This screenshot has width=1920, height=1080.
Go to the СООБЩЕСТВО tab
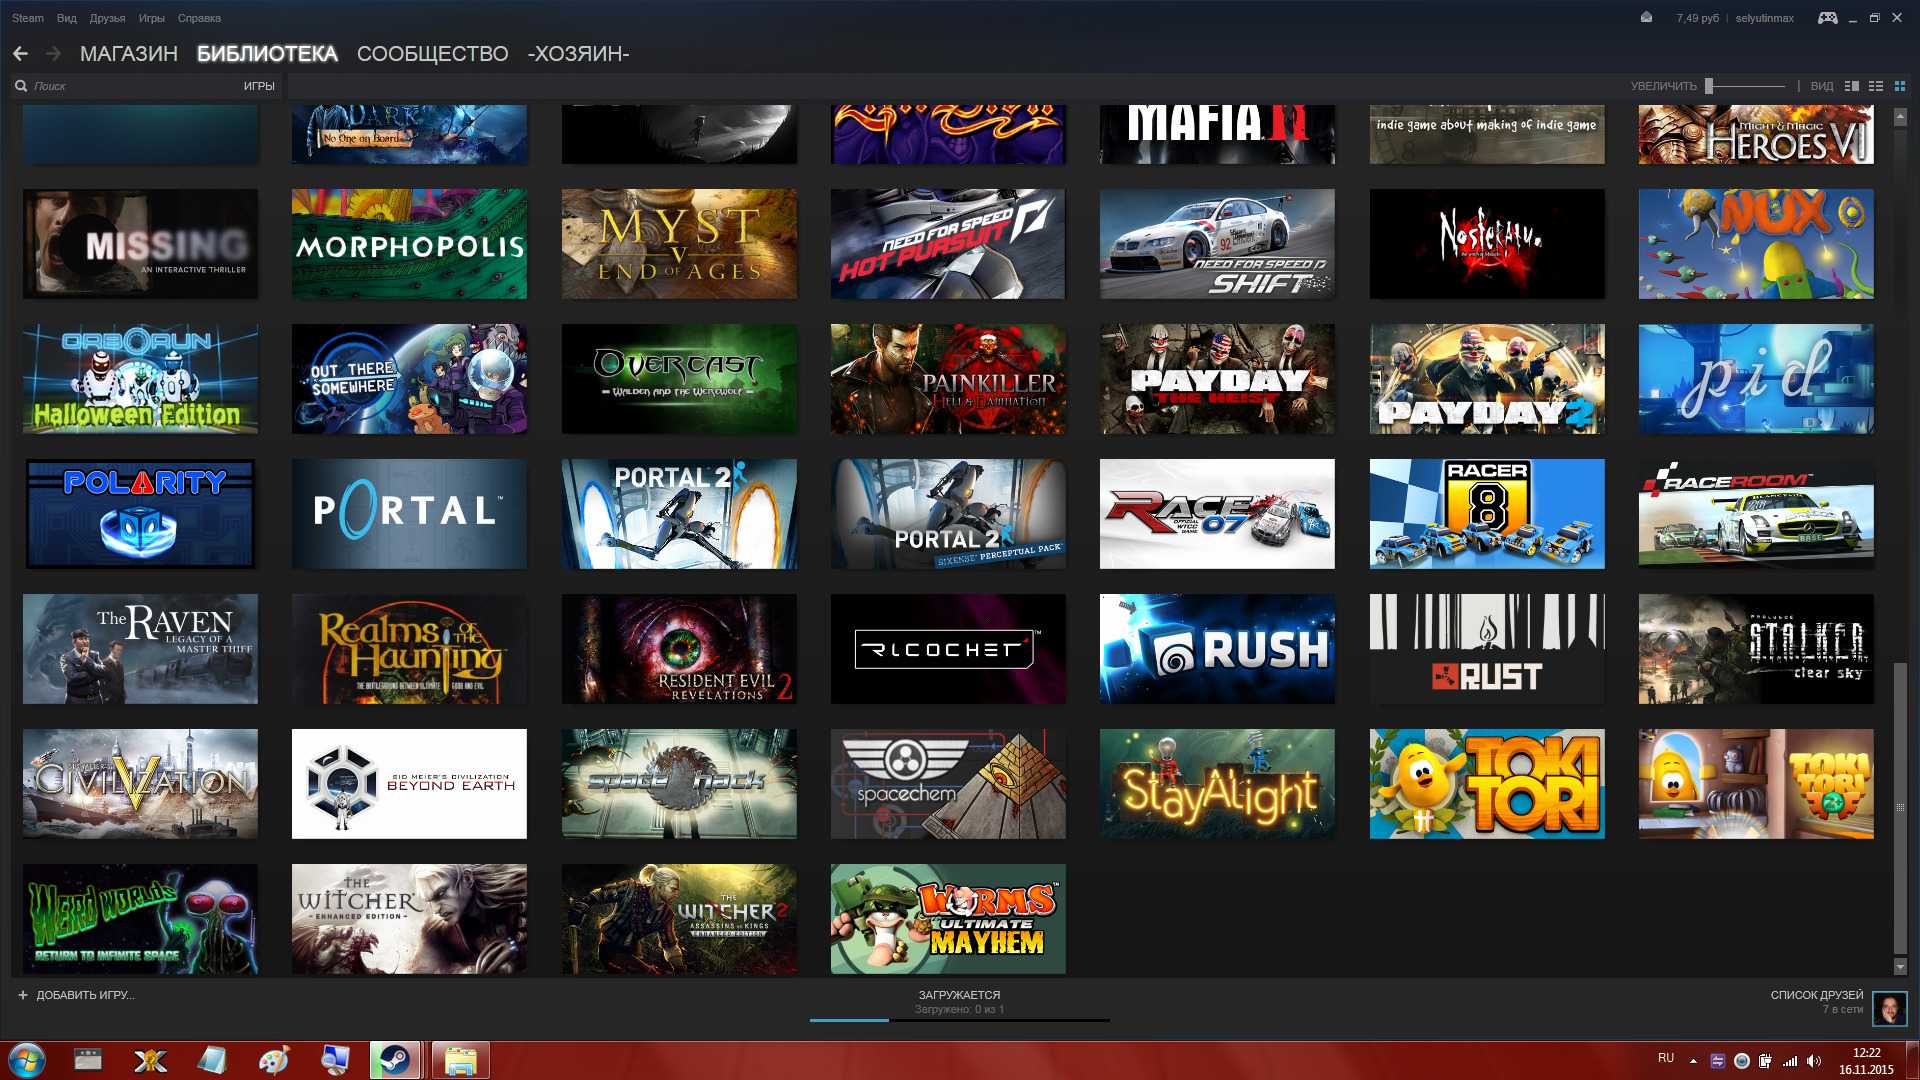pyautogui.click(x=432, y=54)
